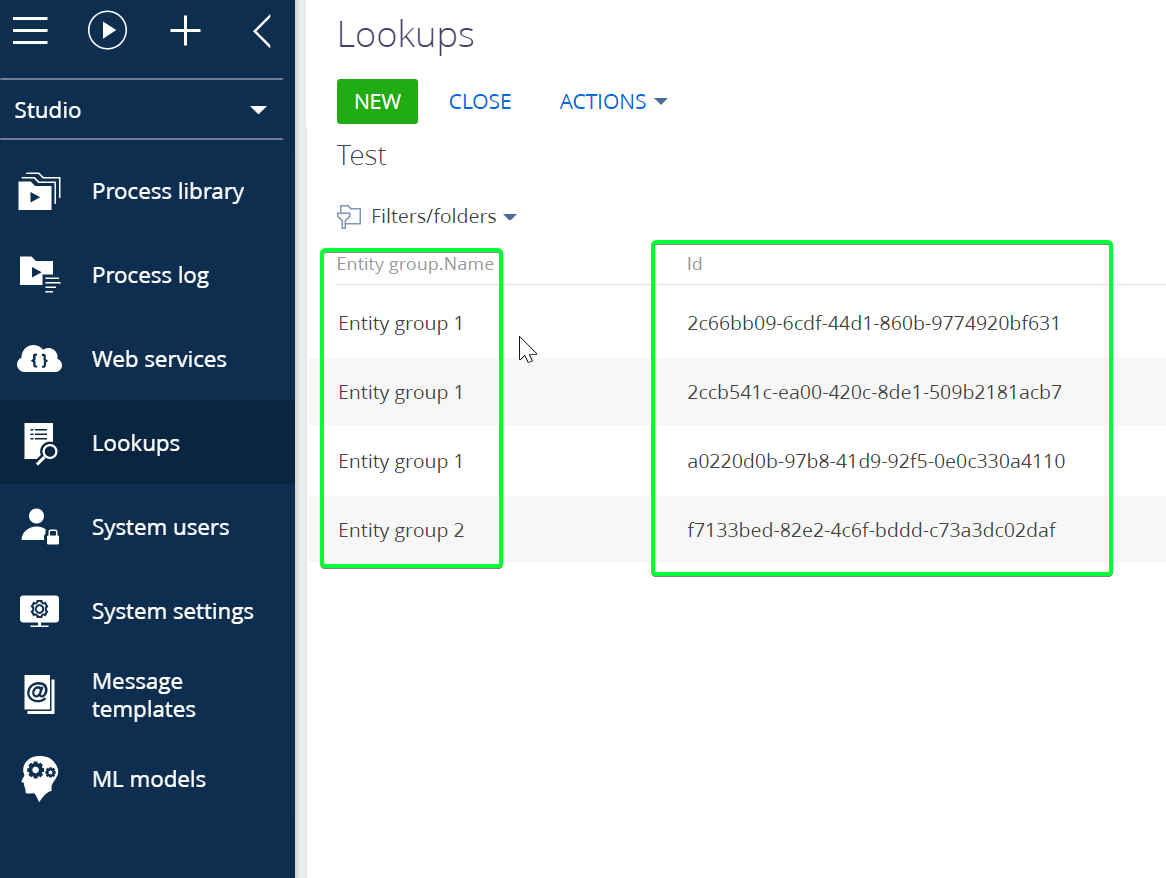Click the ML models head icon
The height and width of the screenshot is (878, 1166).
point(39,778)
